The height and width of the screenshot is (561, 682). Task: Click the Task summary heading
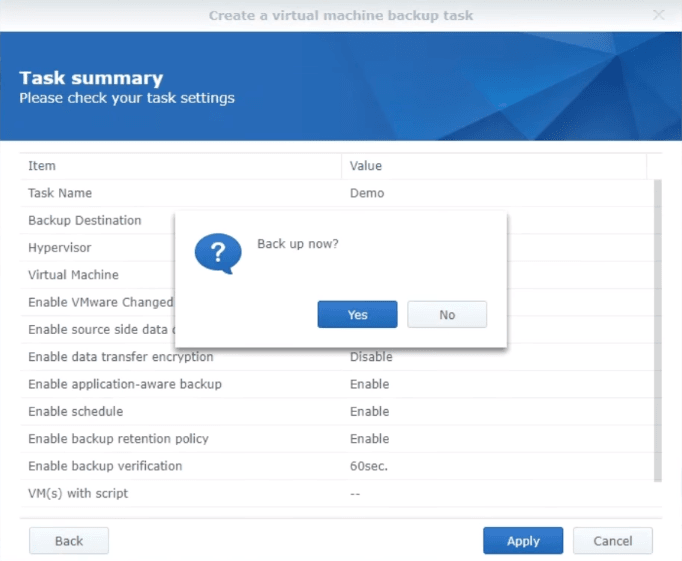point(91,78)
